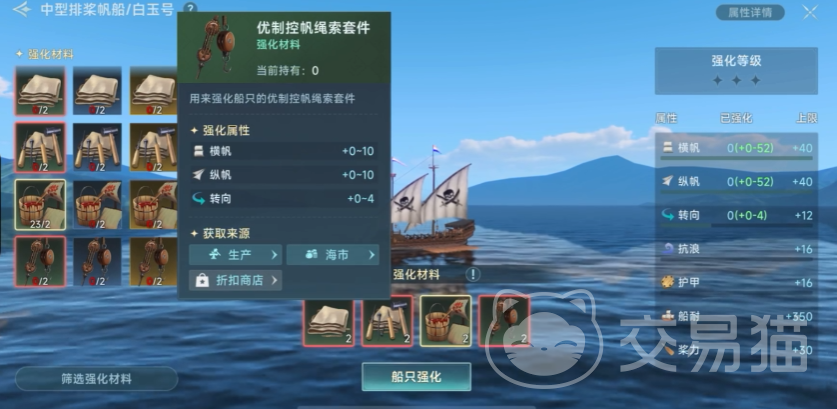Open 筛选强化材料 filter button
Screen dimensions: 837x409
(96, 379)
